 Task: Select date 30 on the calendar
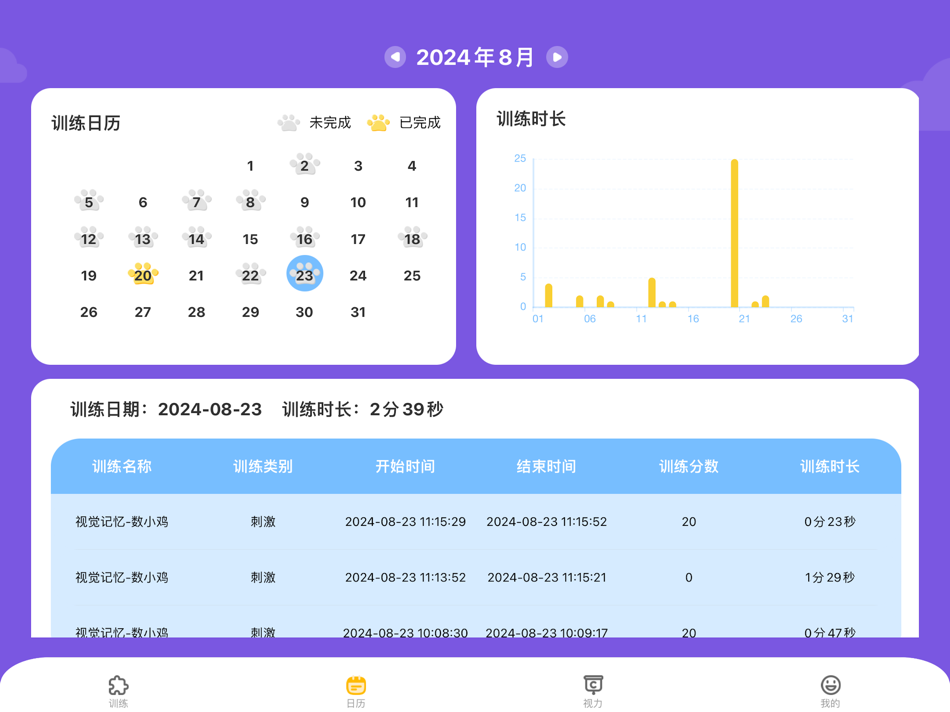pyautogui.click(x=304, y=311)
